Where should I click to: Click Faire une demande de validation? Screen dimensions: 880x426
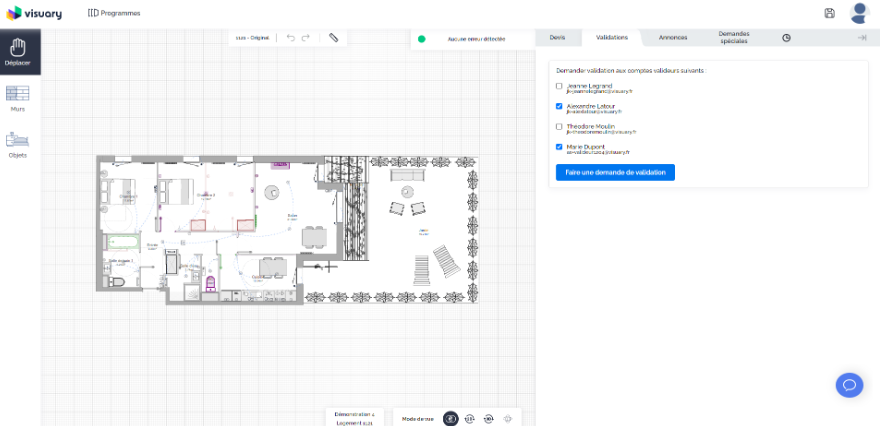click(615, 172)
